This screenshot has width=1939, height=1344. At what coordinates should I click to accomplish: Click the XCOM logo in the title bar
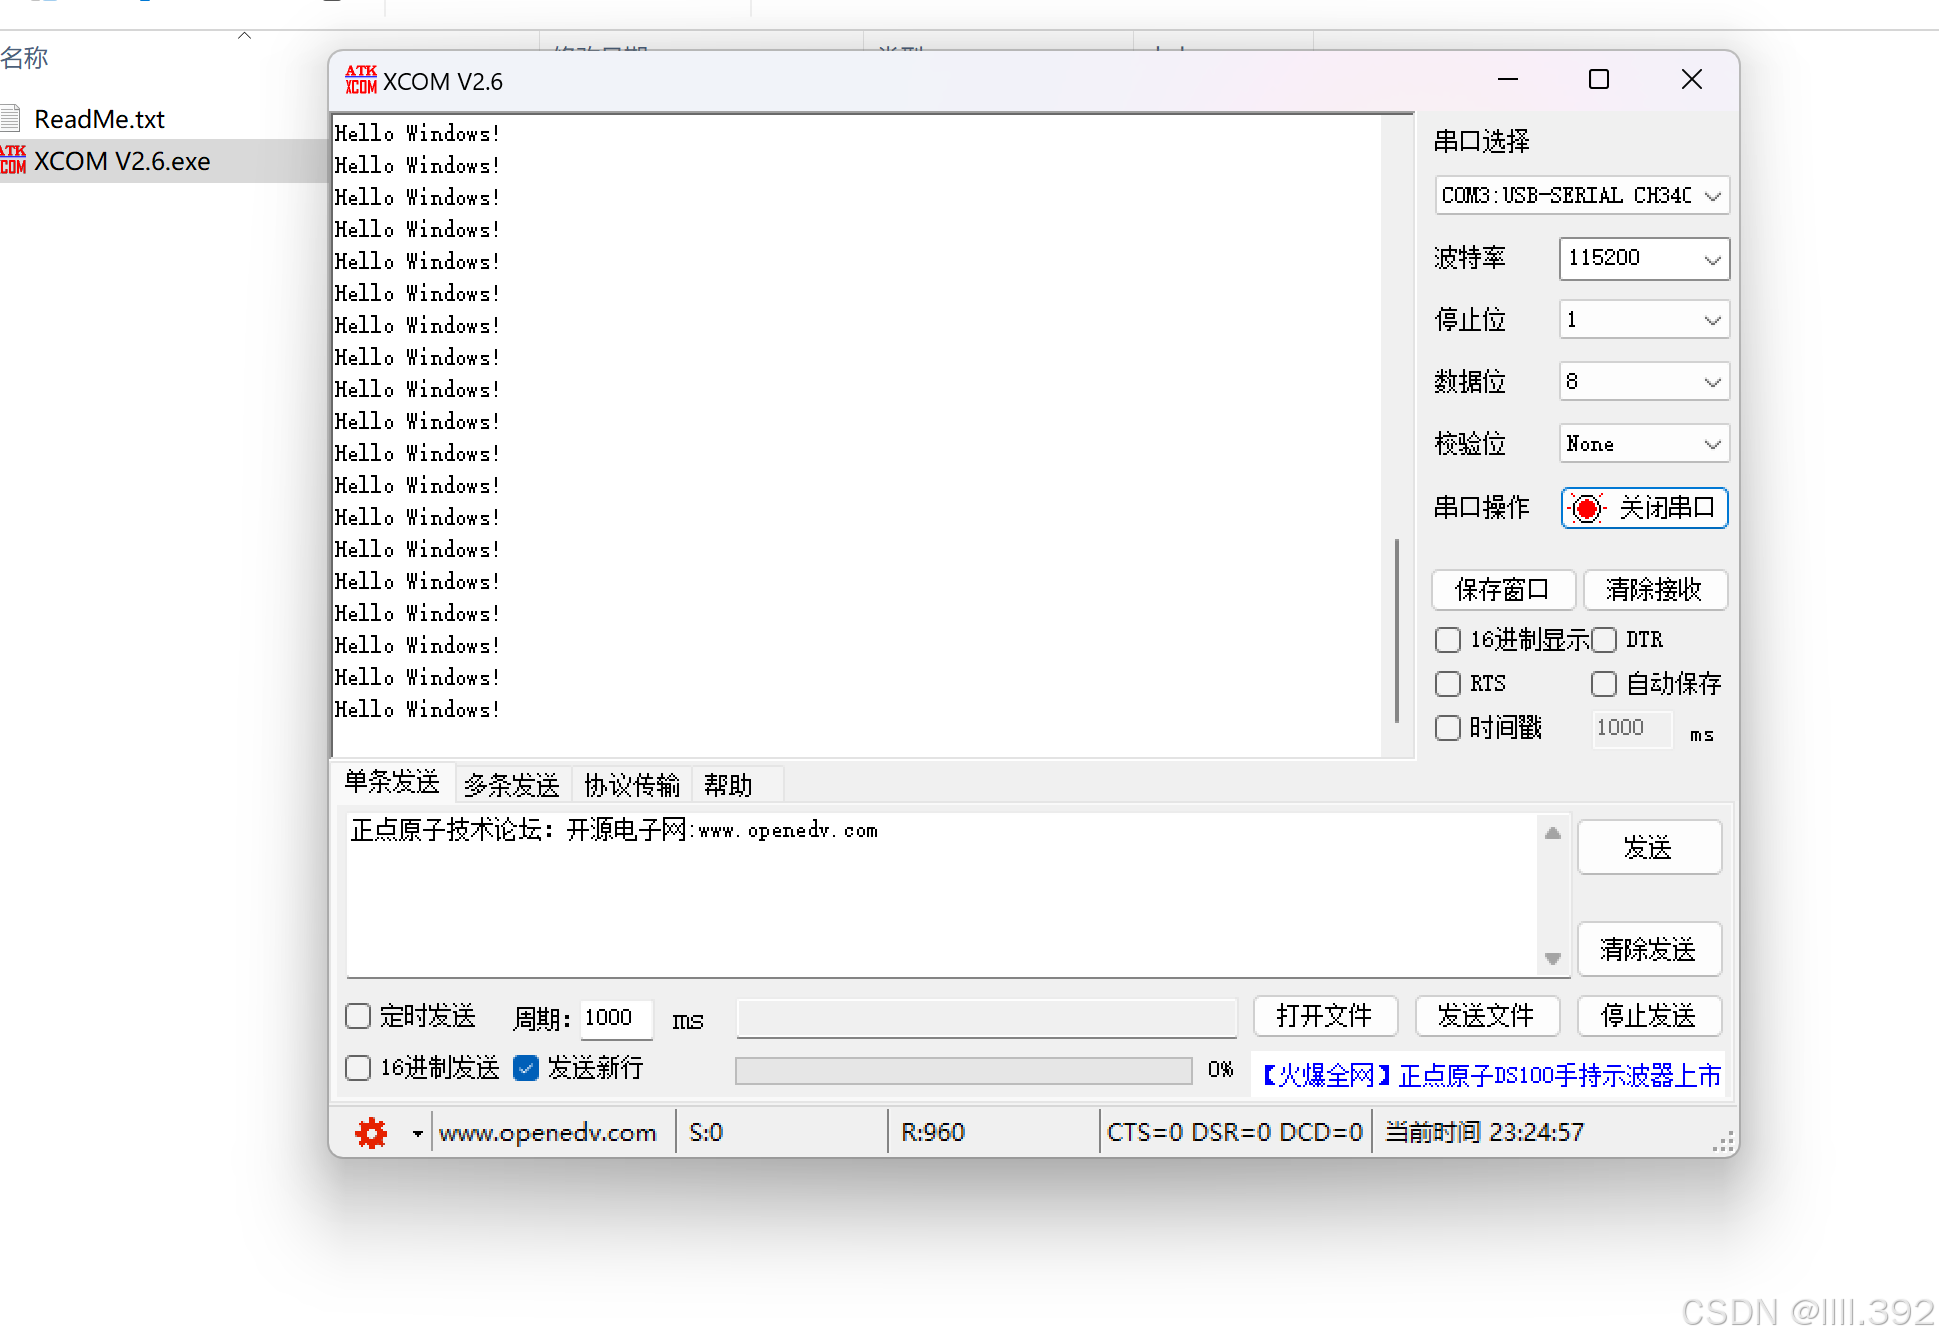tap(360, 79)
